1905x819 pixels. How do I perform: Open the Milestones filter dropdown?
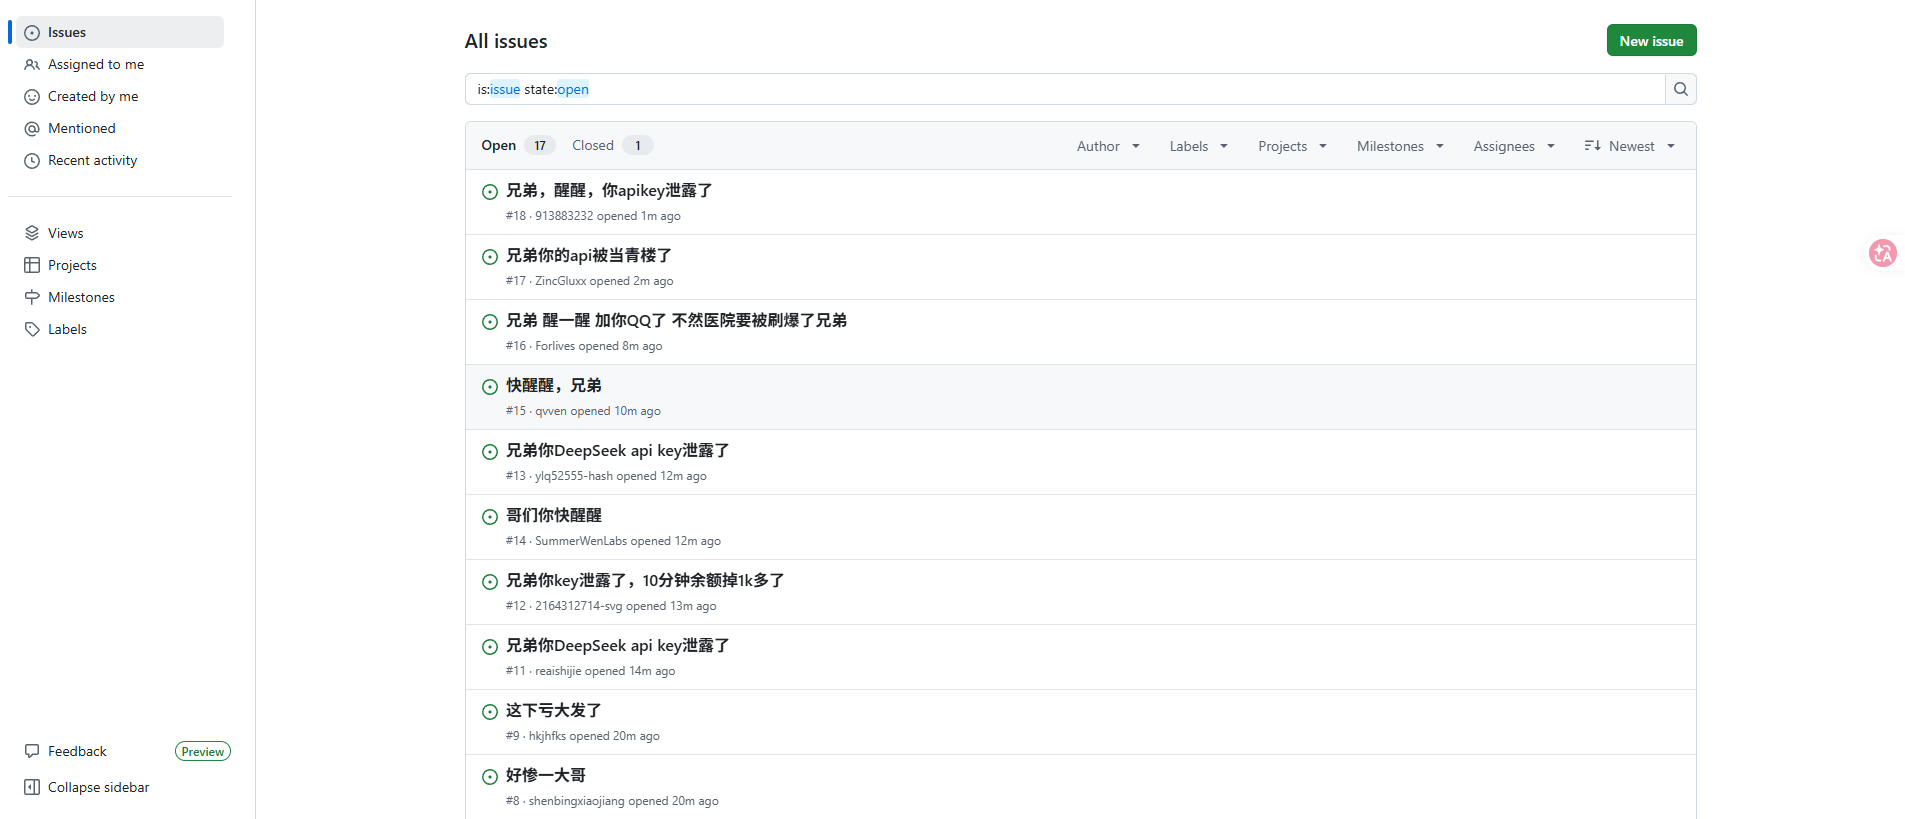[1400, 146]
